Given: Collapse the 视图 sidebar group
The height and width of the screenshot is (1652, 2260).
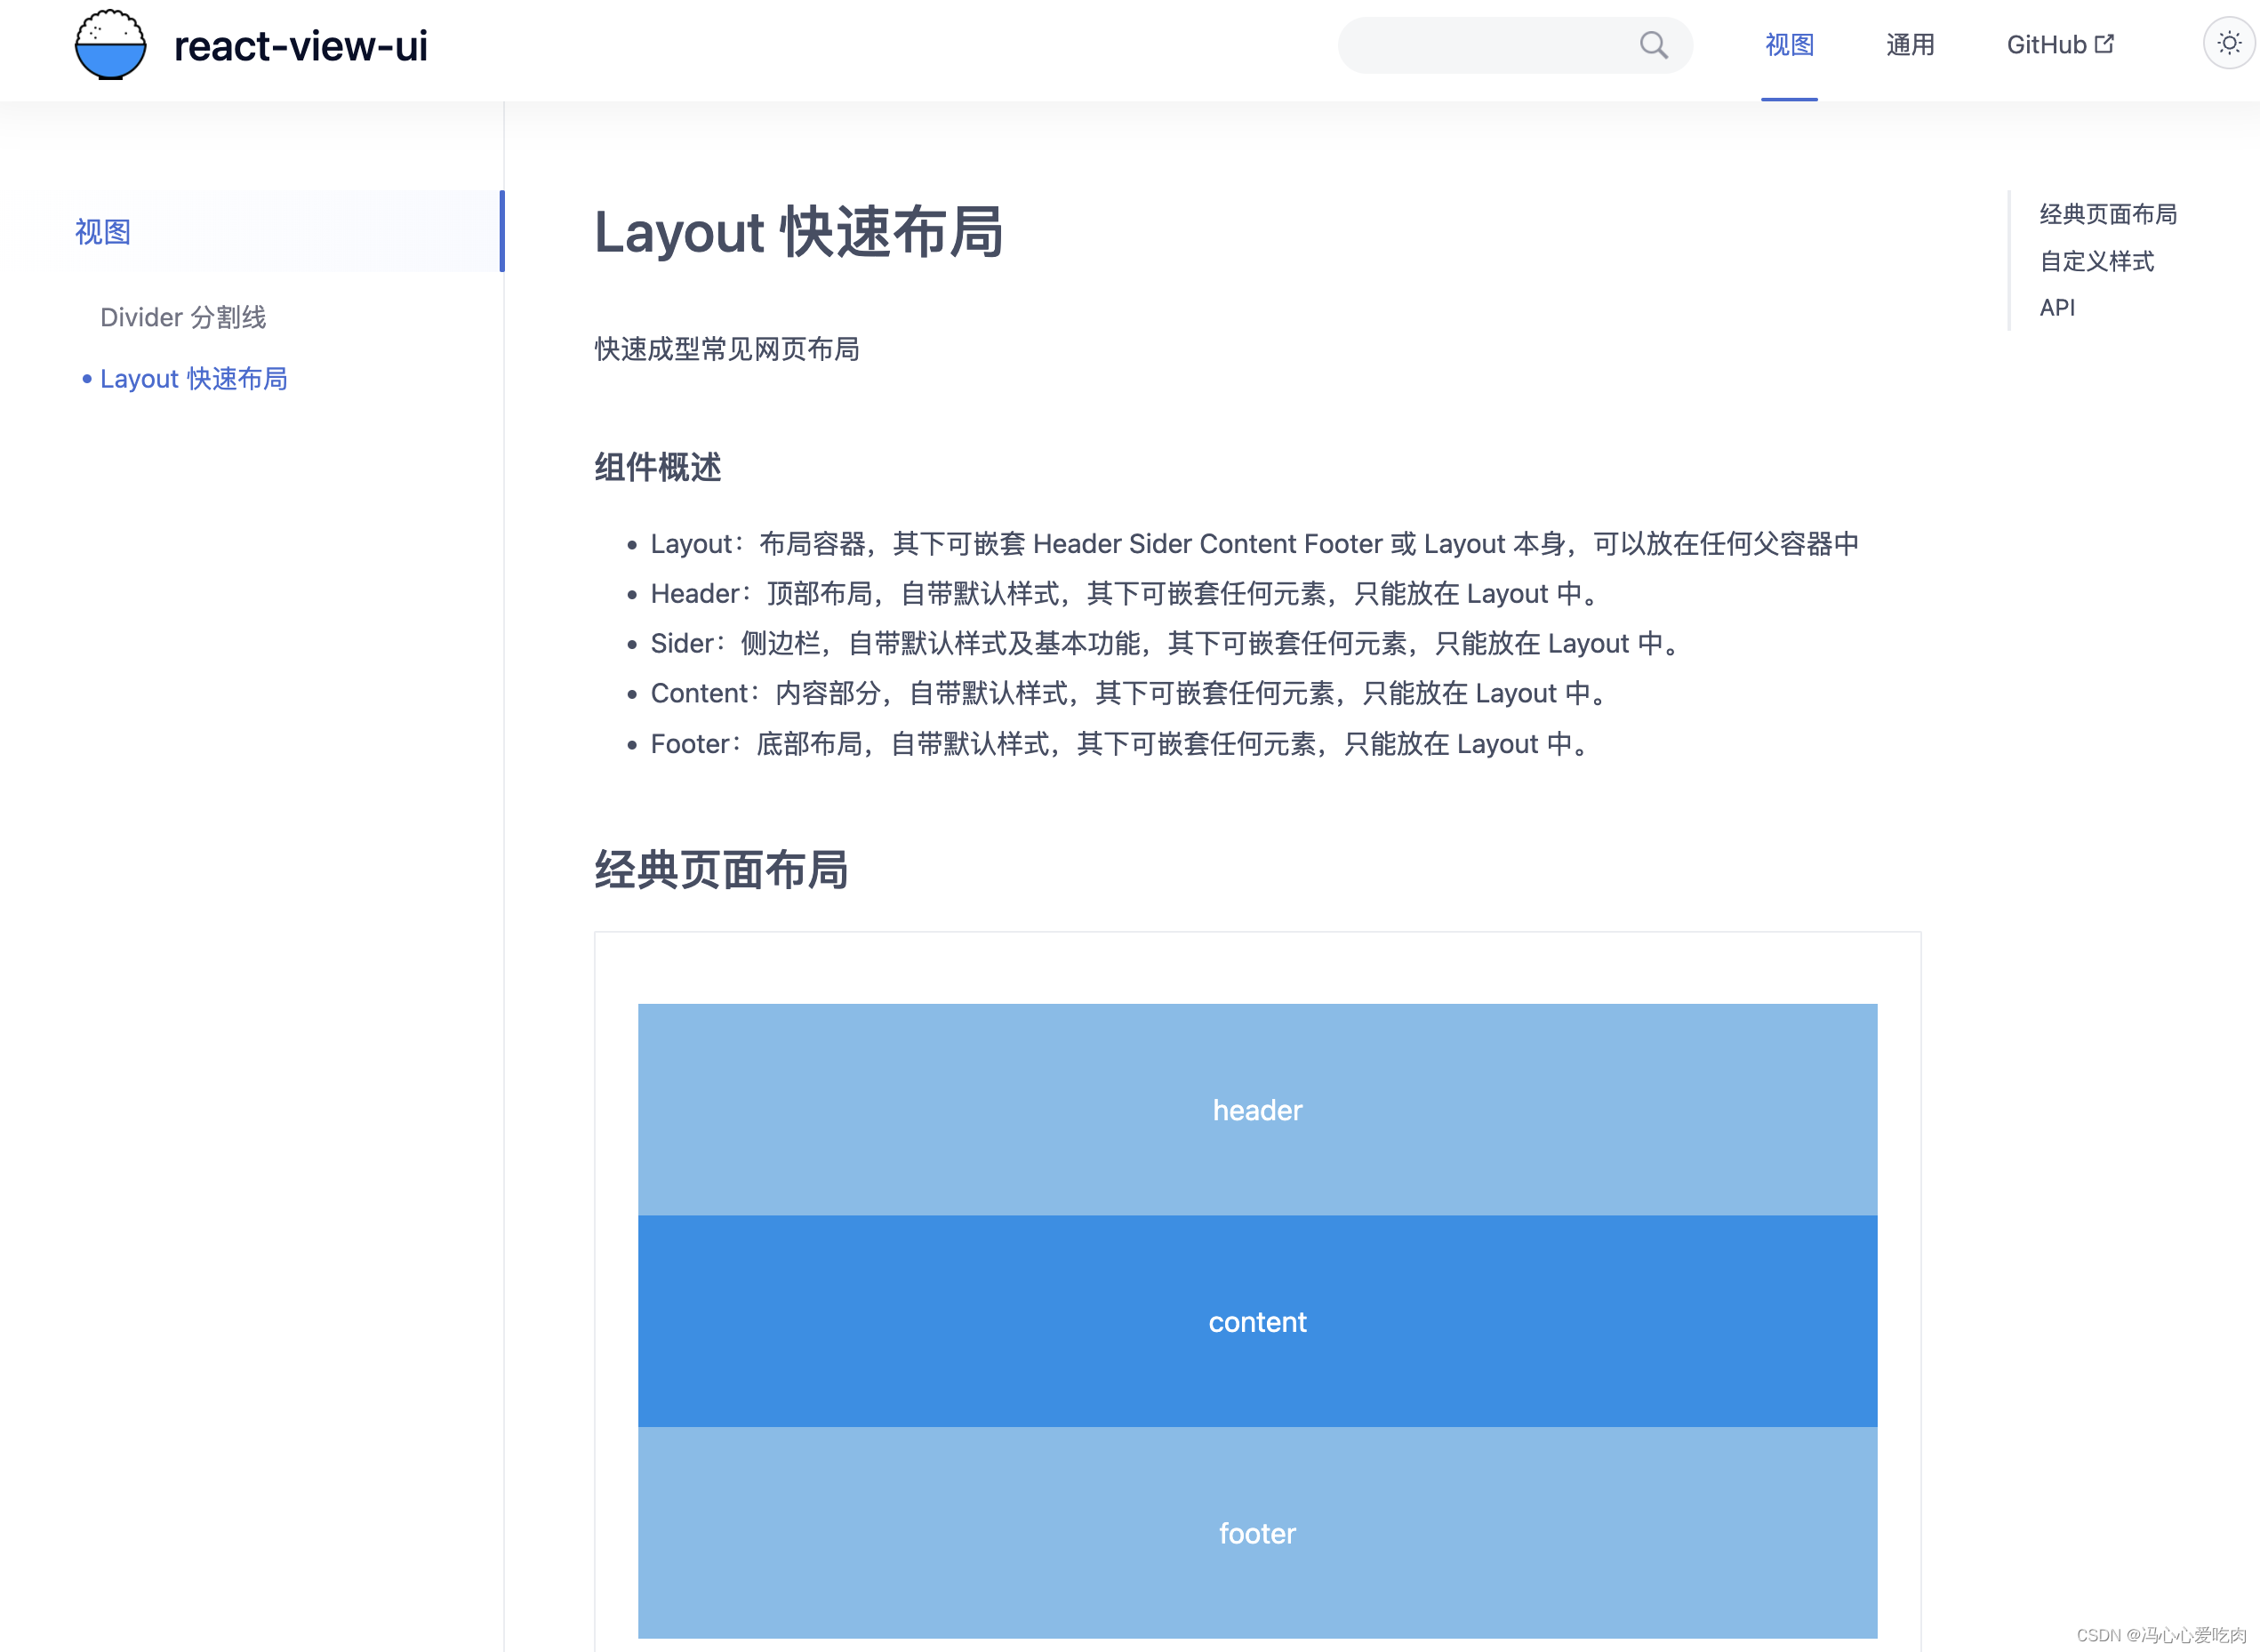Looking at the screenshot, I should 103,231.
